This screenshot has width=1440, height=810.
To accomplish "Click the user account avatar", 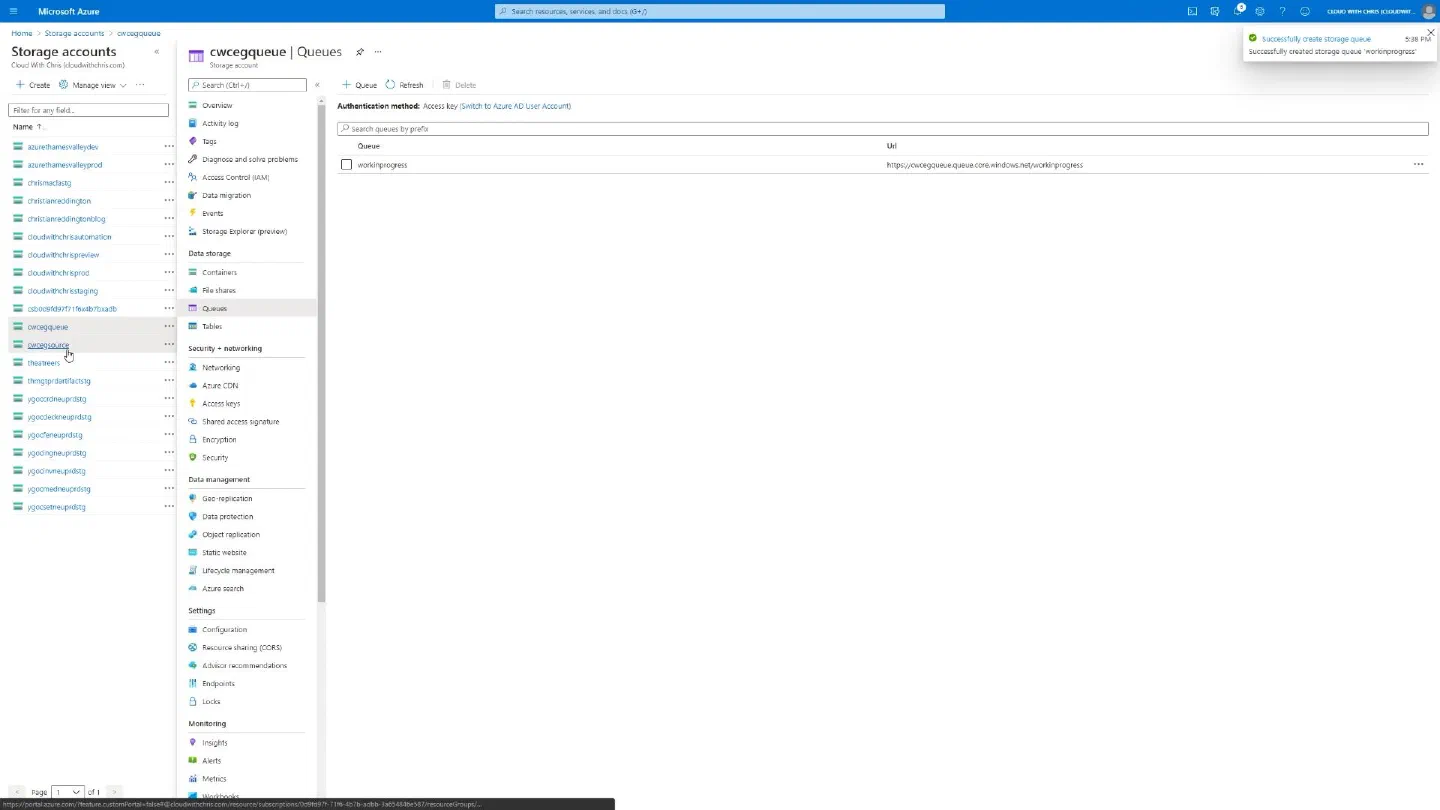I will click(x=1428, y=11).
